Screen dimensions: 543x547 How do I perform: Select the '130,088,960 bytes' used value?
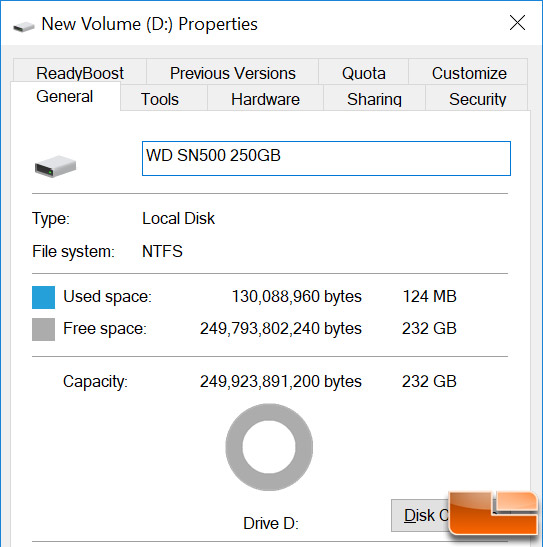point(297,297)
